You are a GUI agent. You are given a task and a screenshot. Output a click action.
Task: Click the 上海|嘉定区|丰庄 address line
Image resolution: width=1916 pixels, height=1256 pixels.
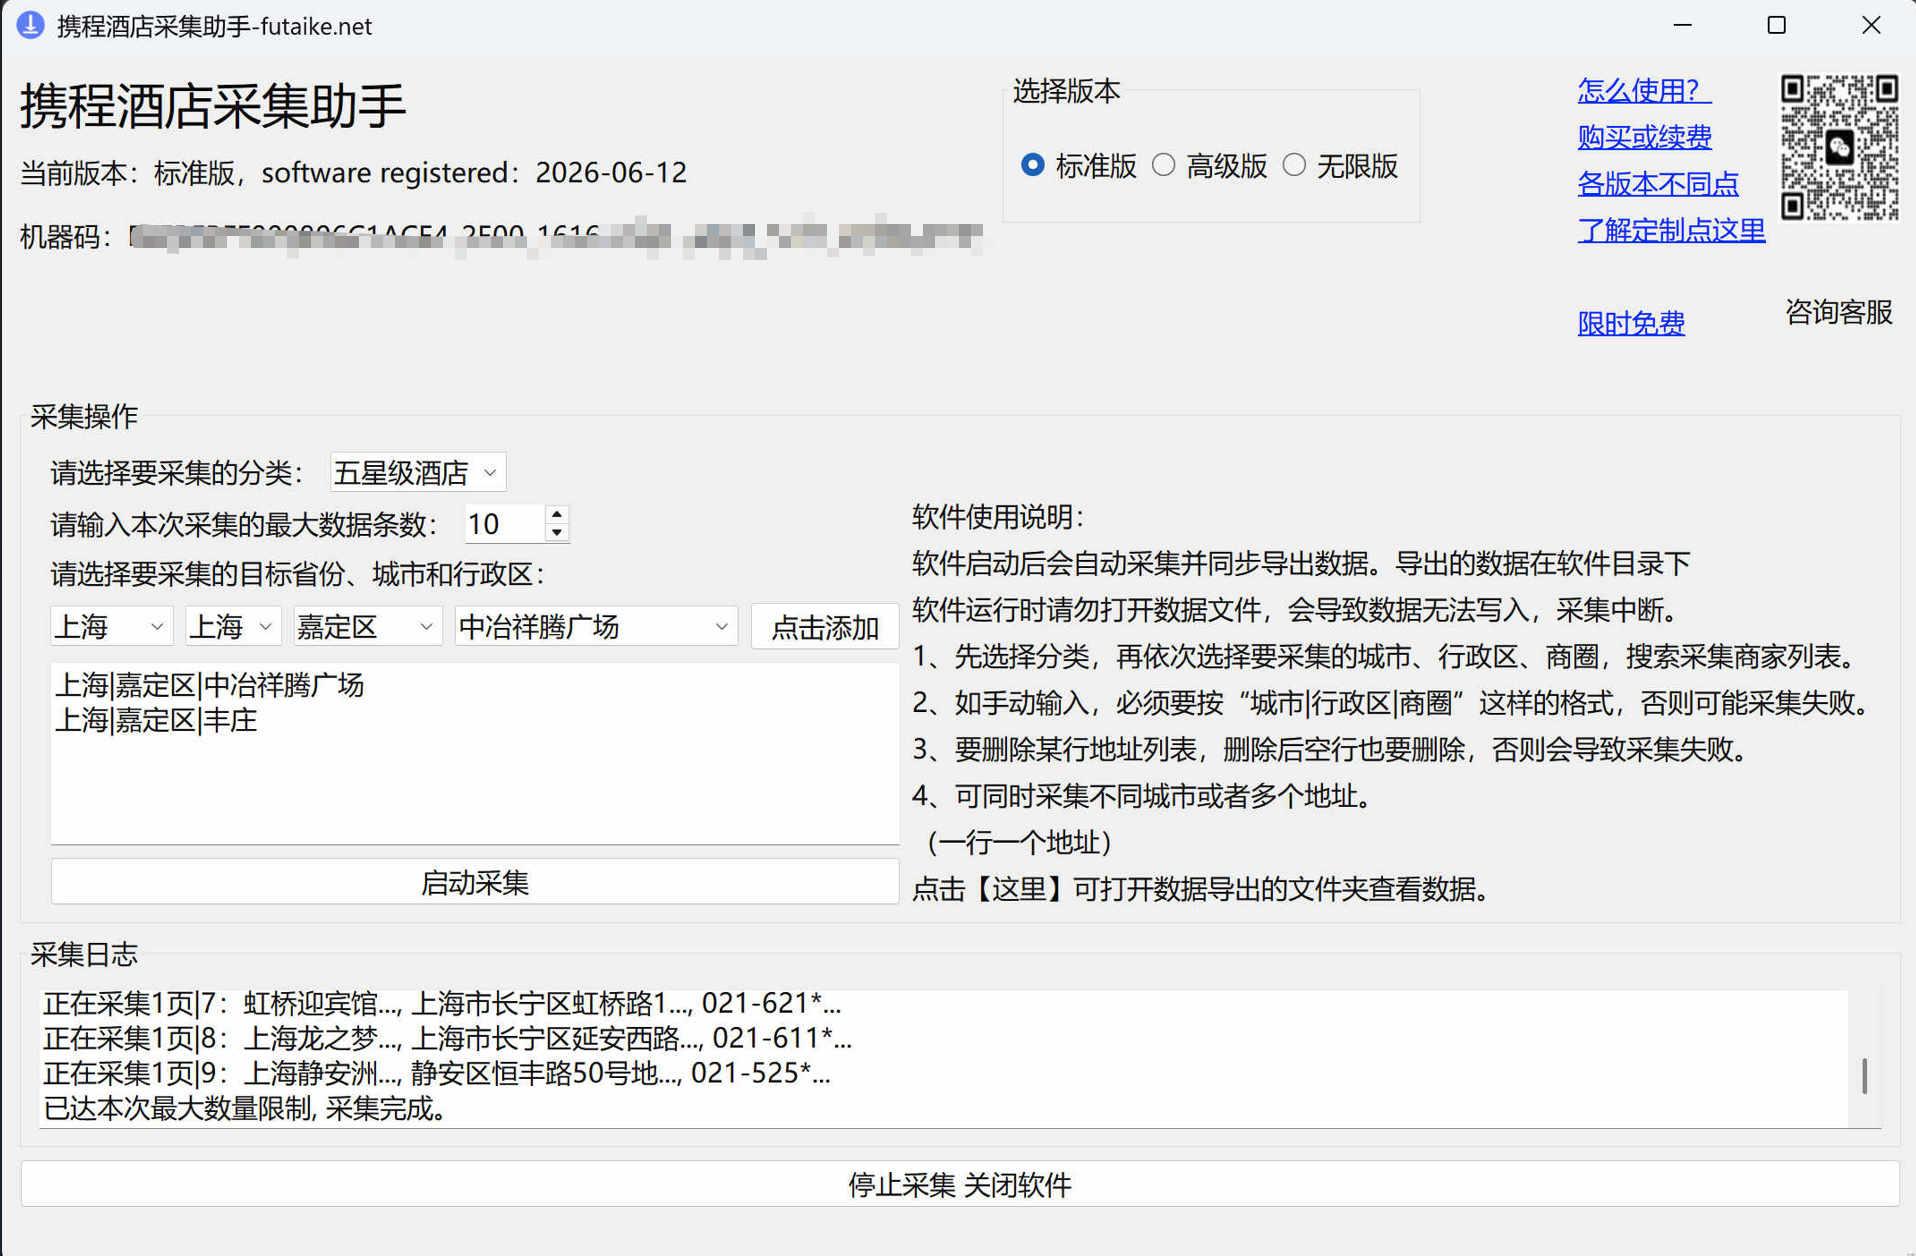click(157, 721)
